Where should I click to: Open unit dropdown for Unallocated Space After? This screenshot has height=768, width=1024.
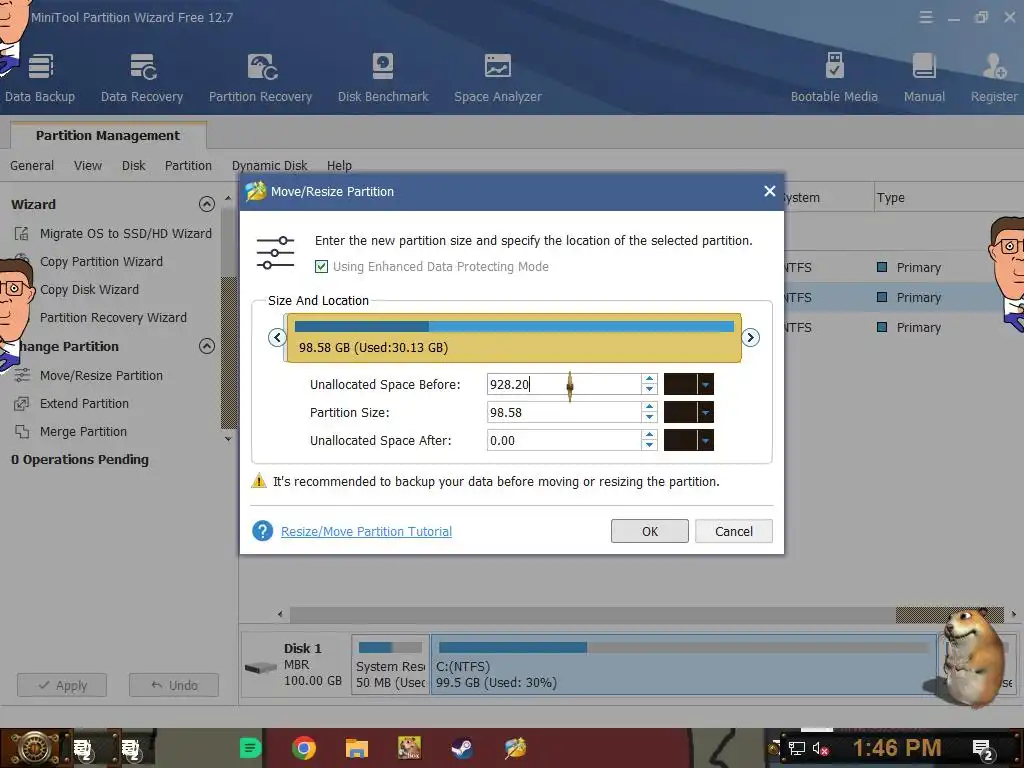click(x=705, y=440)
